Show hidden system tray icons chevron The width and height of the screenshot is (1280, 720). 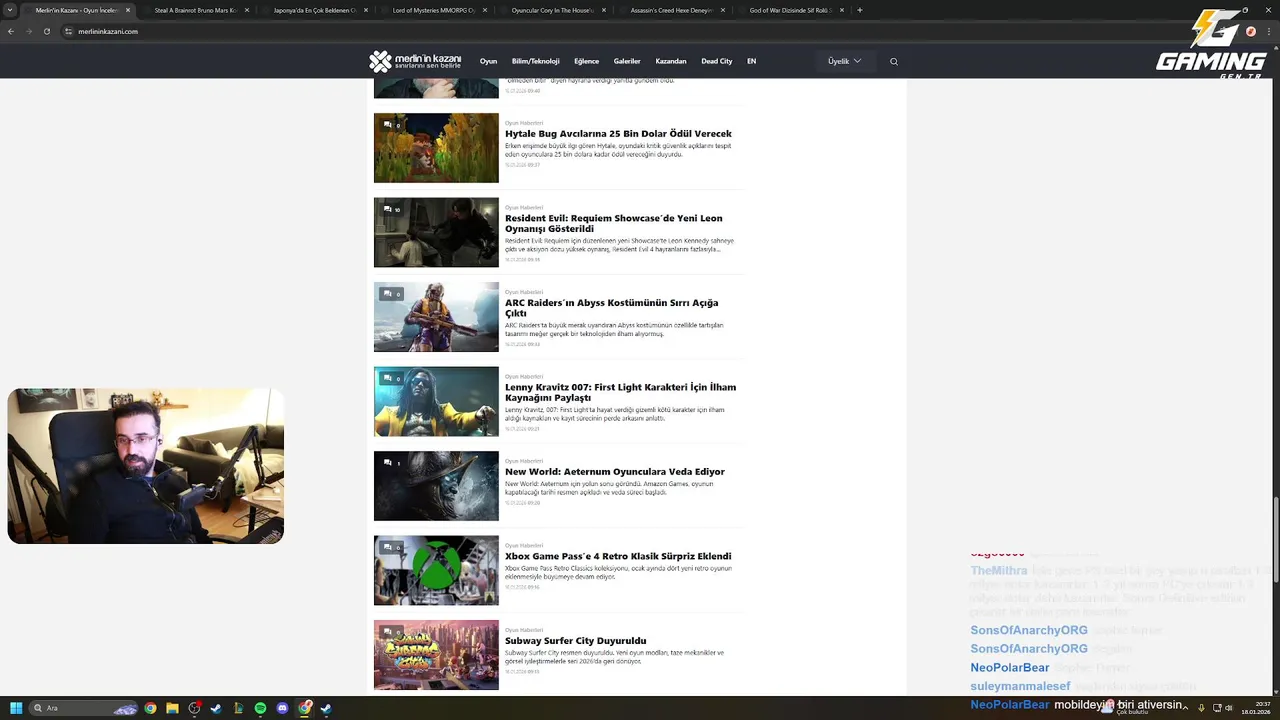[1185, 708]
